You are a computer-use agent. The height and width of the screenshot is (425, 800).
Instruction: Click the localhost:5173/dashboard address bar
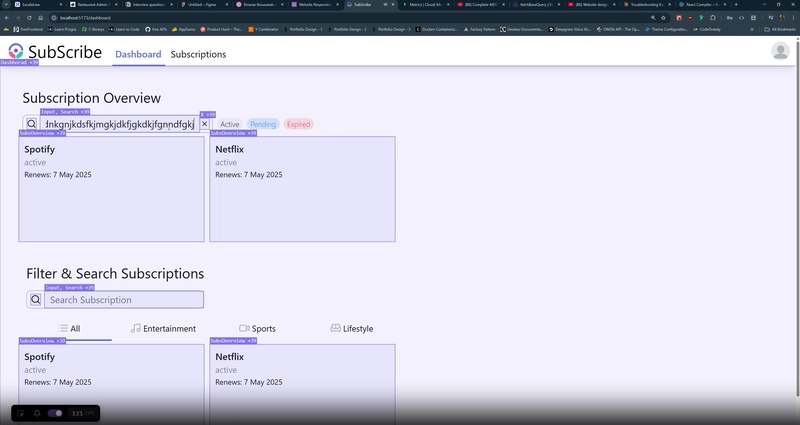(352, 17)
